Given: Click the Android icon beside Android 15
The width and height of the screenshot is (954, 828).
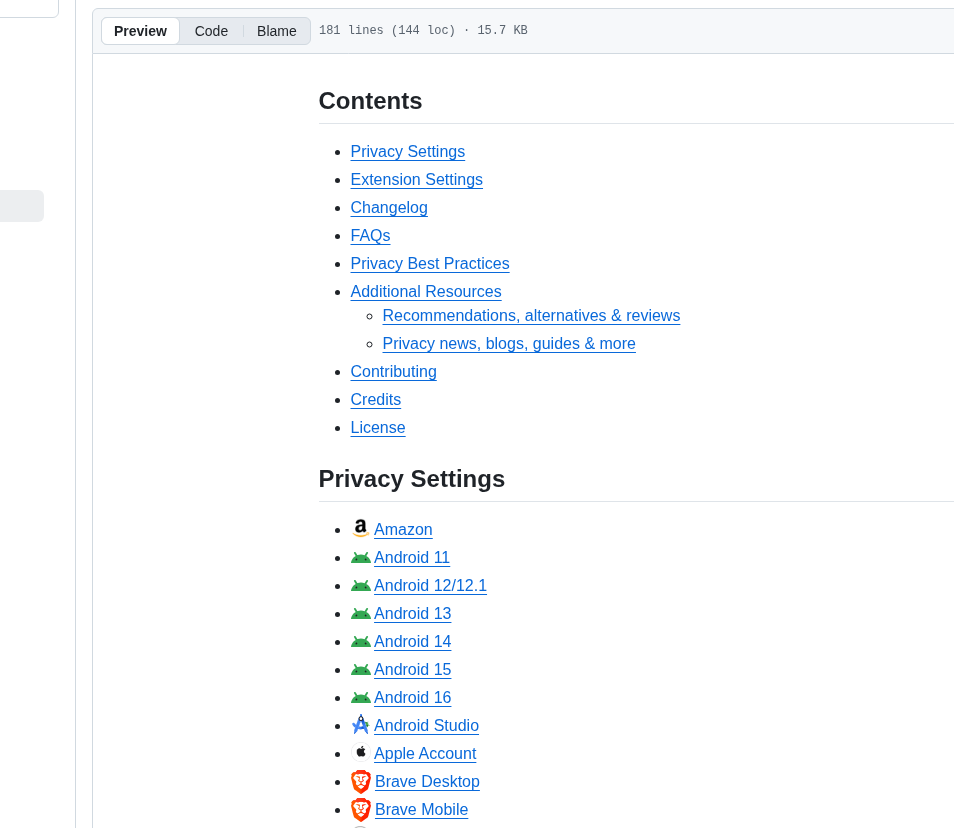Looking at the screenshot, I should pos(361,669).
